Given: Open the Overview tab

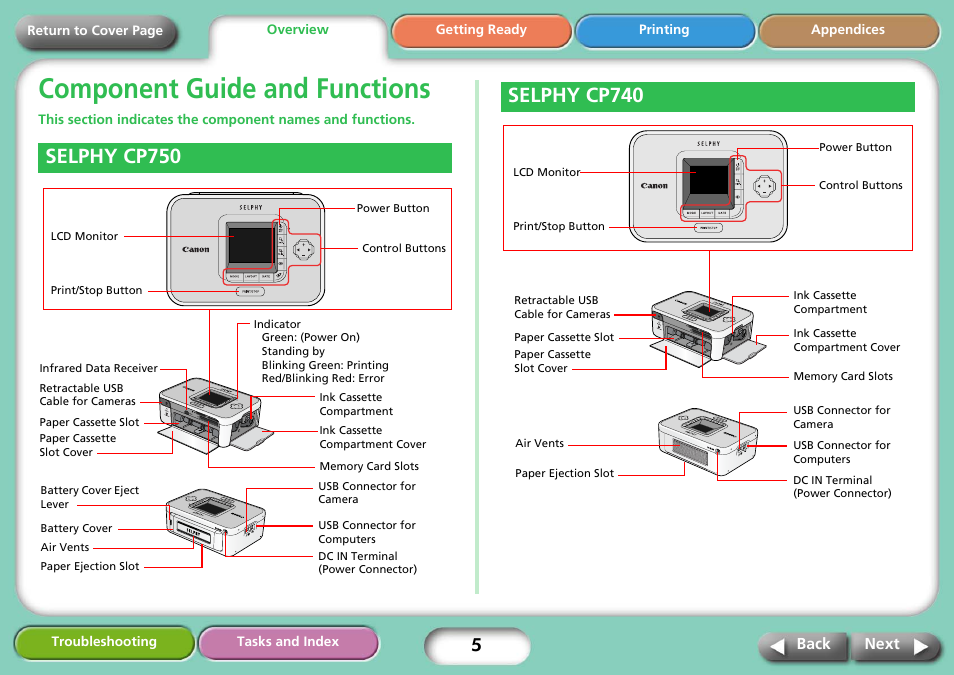Looking at the screenshot, I should pyautogui.click(x=298, y=30).
